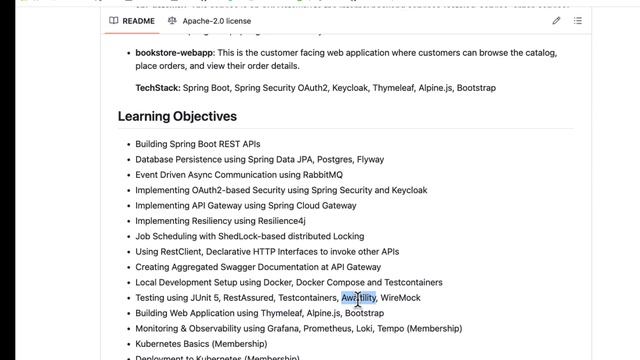This screenshot has height=360, width=640.
Task: Click 'Building Web Application using Thymeleaf' line
Action: click(260, 313)
